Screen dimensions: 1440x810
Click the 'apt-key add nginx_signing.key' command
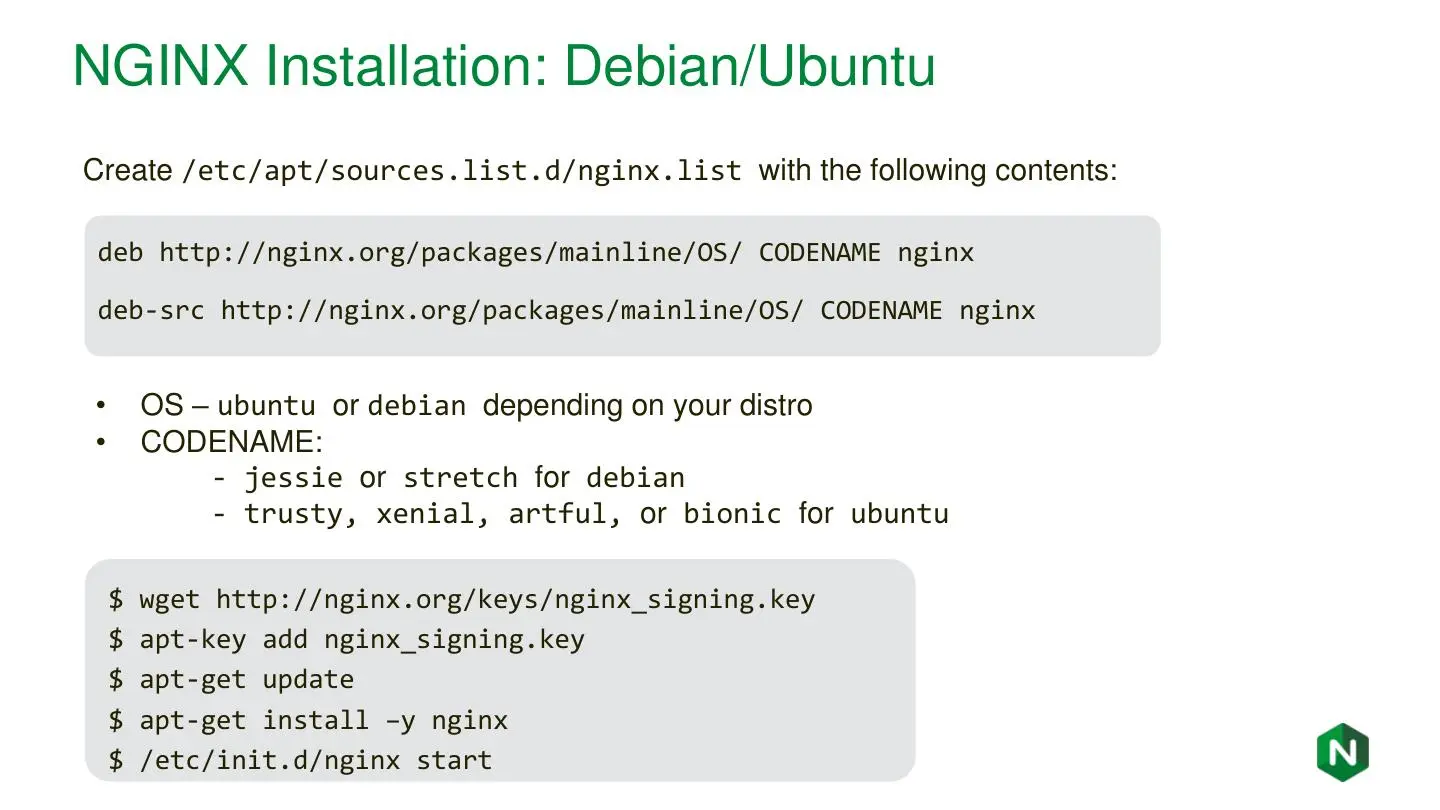click(x=346, y=640)
